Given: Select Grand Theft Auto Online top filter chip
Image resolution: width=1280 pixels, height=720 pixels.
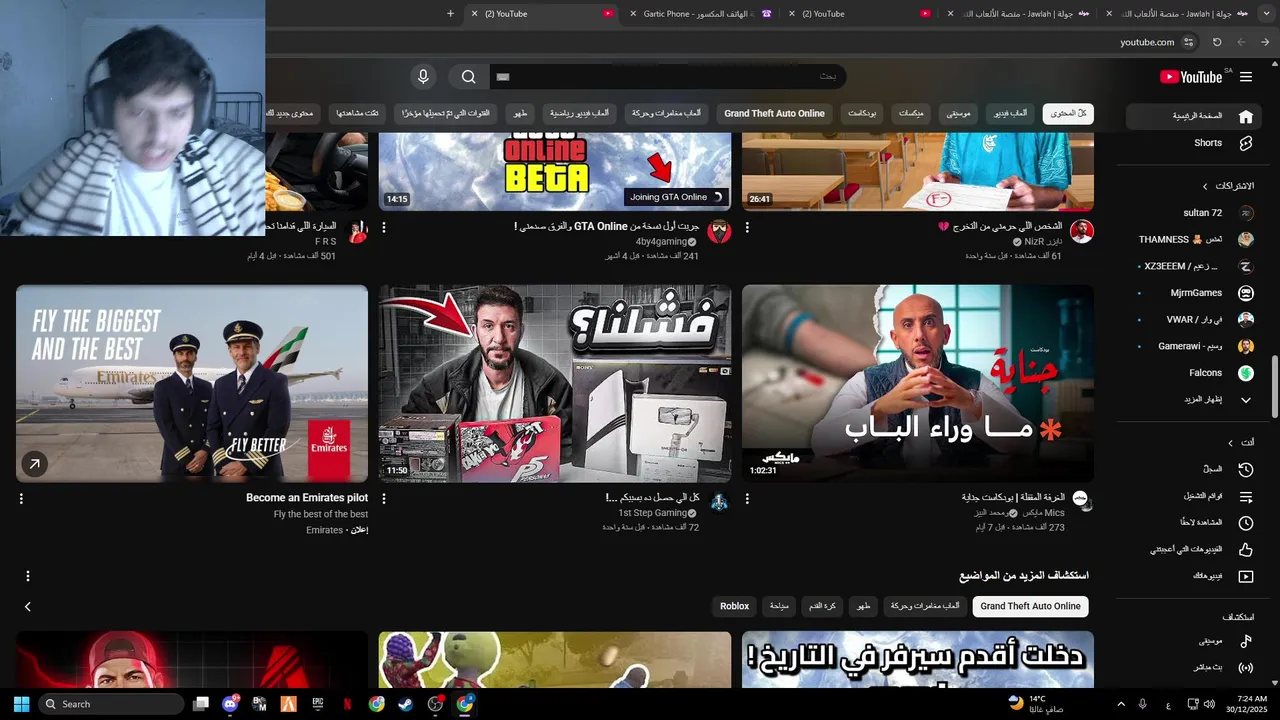Looking at the screenshot, I should (774, 113).
